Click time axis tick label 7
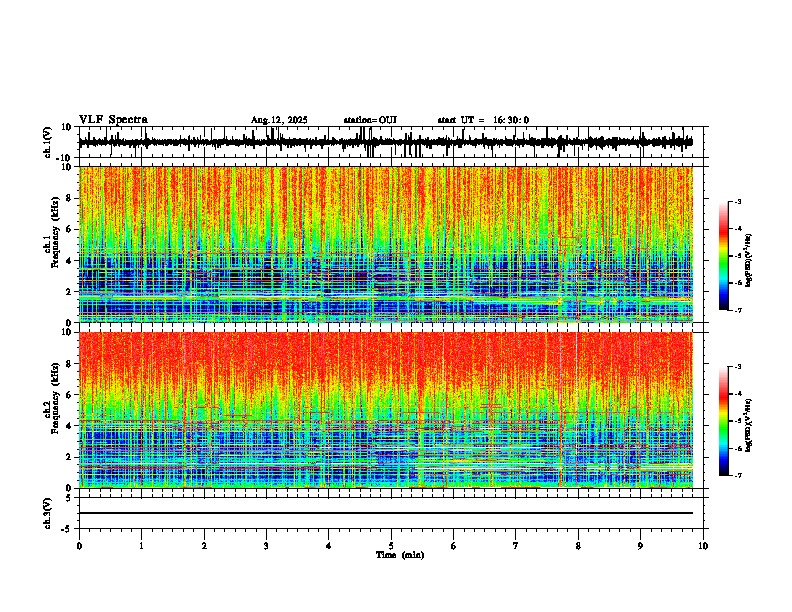Screen dimensions: 792x612 pos(516,546)
